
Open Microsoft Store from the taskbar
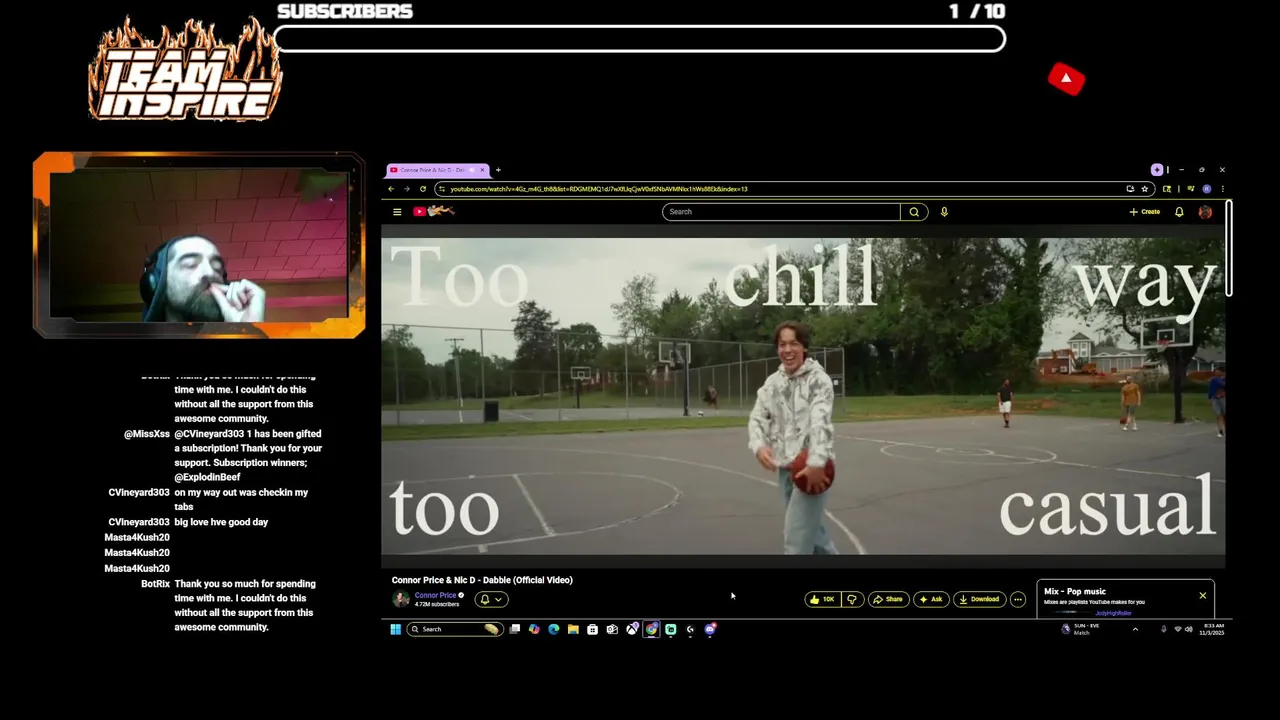click(592, 629)
